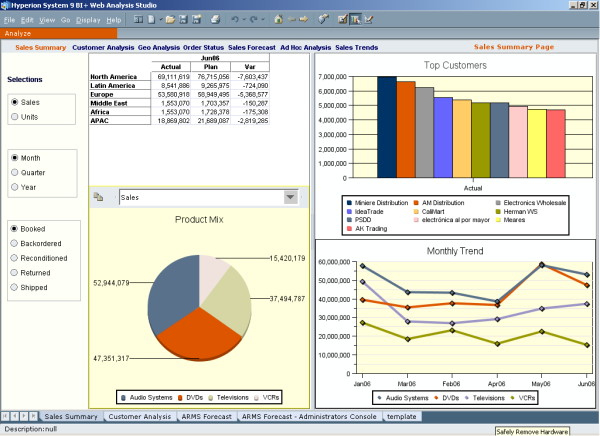The image size is (600, 436).
Task: Open the New Document dropdown arrow
Action: pyautogui.click(x=161, y=20)
